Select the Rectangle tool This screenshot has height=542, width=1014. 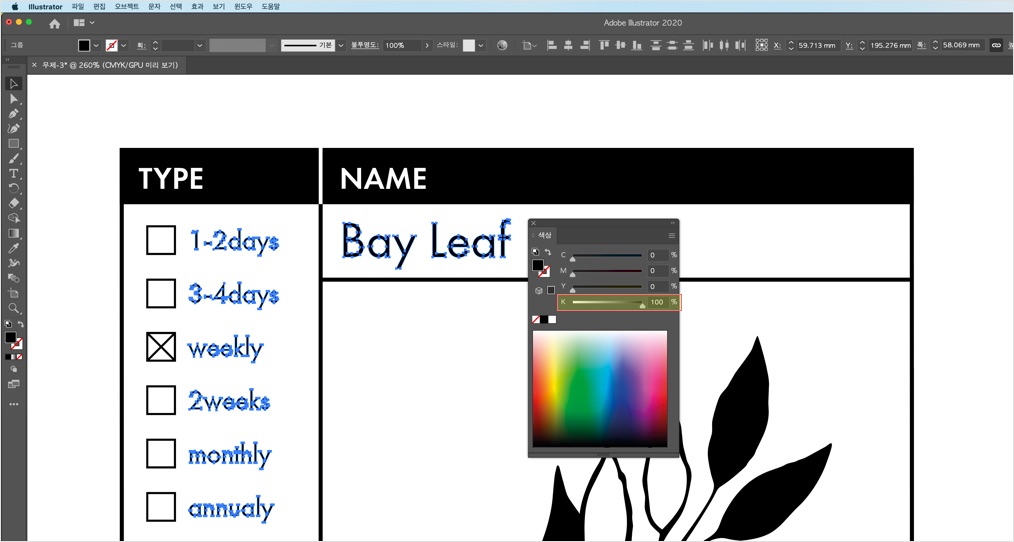pos(13,144)
